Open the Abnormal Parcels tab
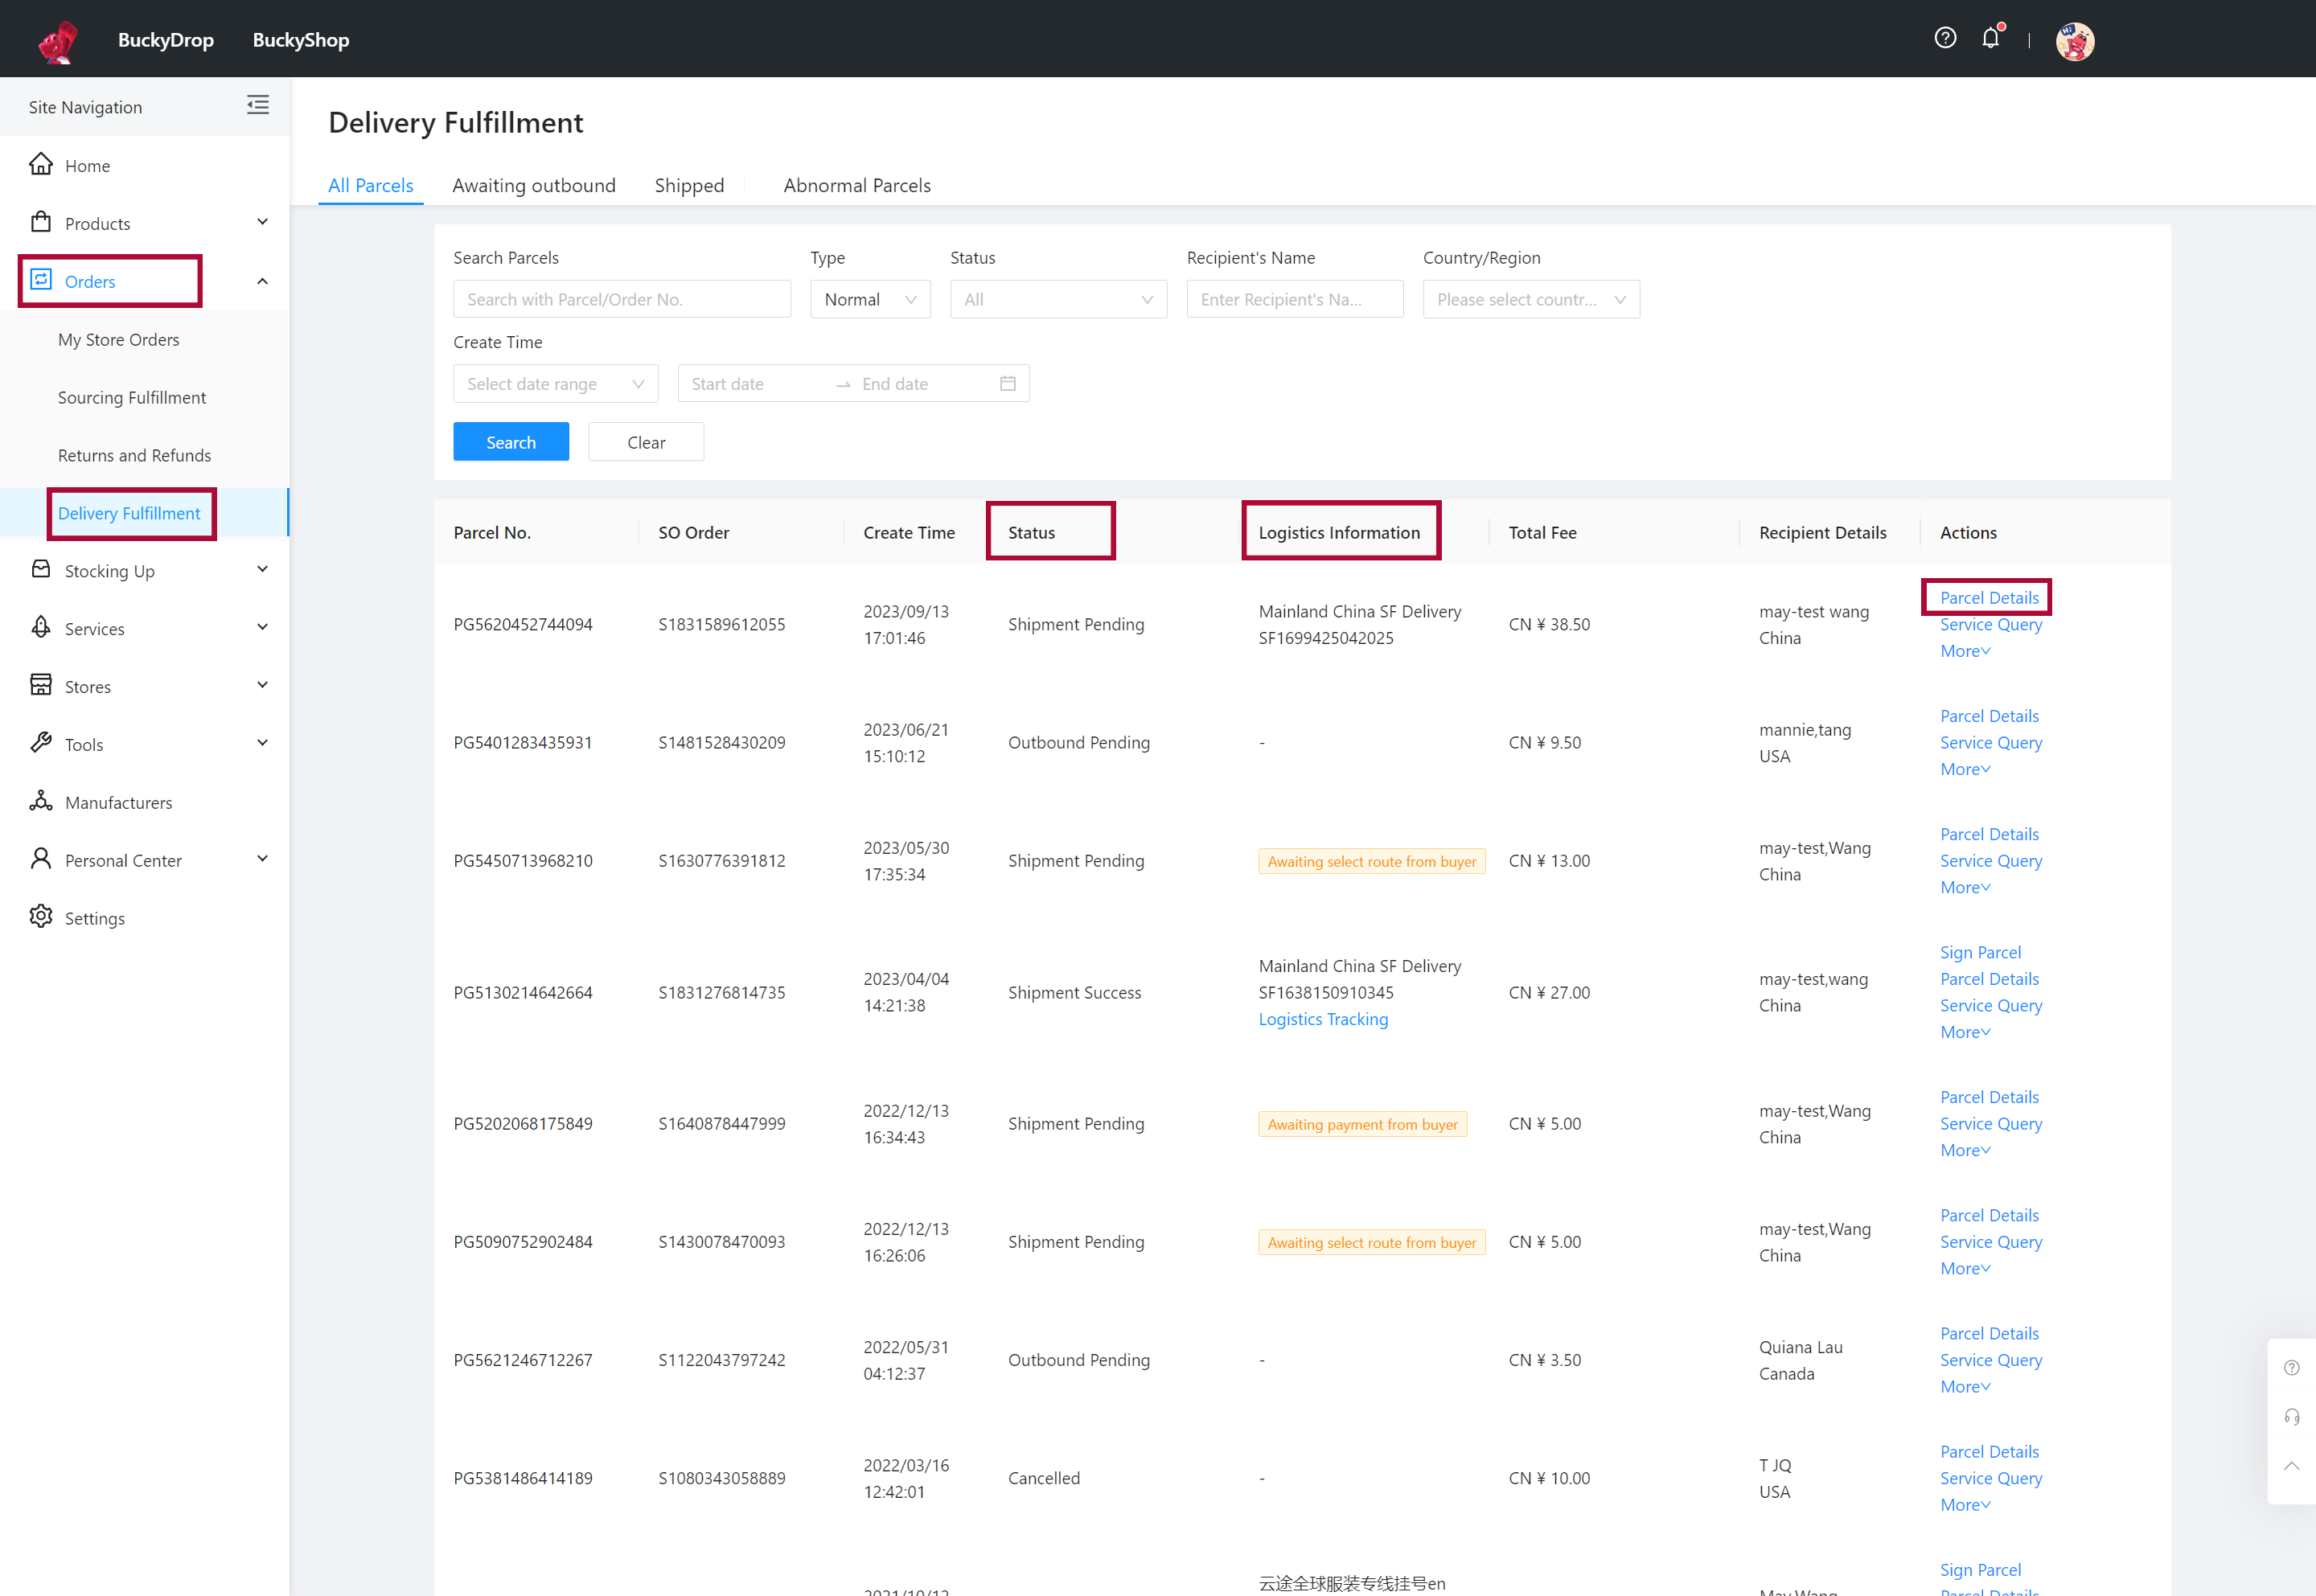The image size is (2316, 1596). click(x=859, y=185)
